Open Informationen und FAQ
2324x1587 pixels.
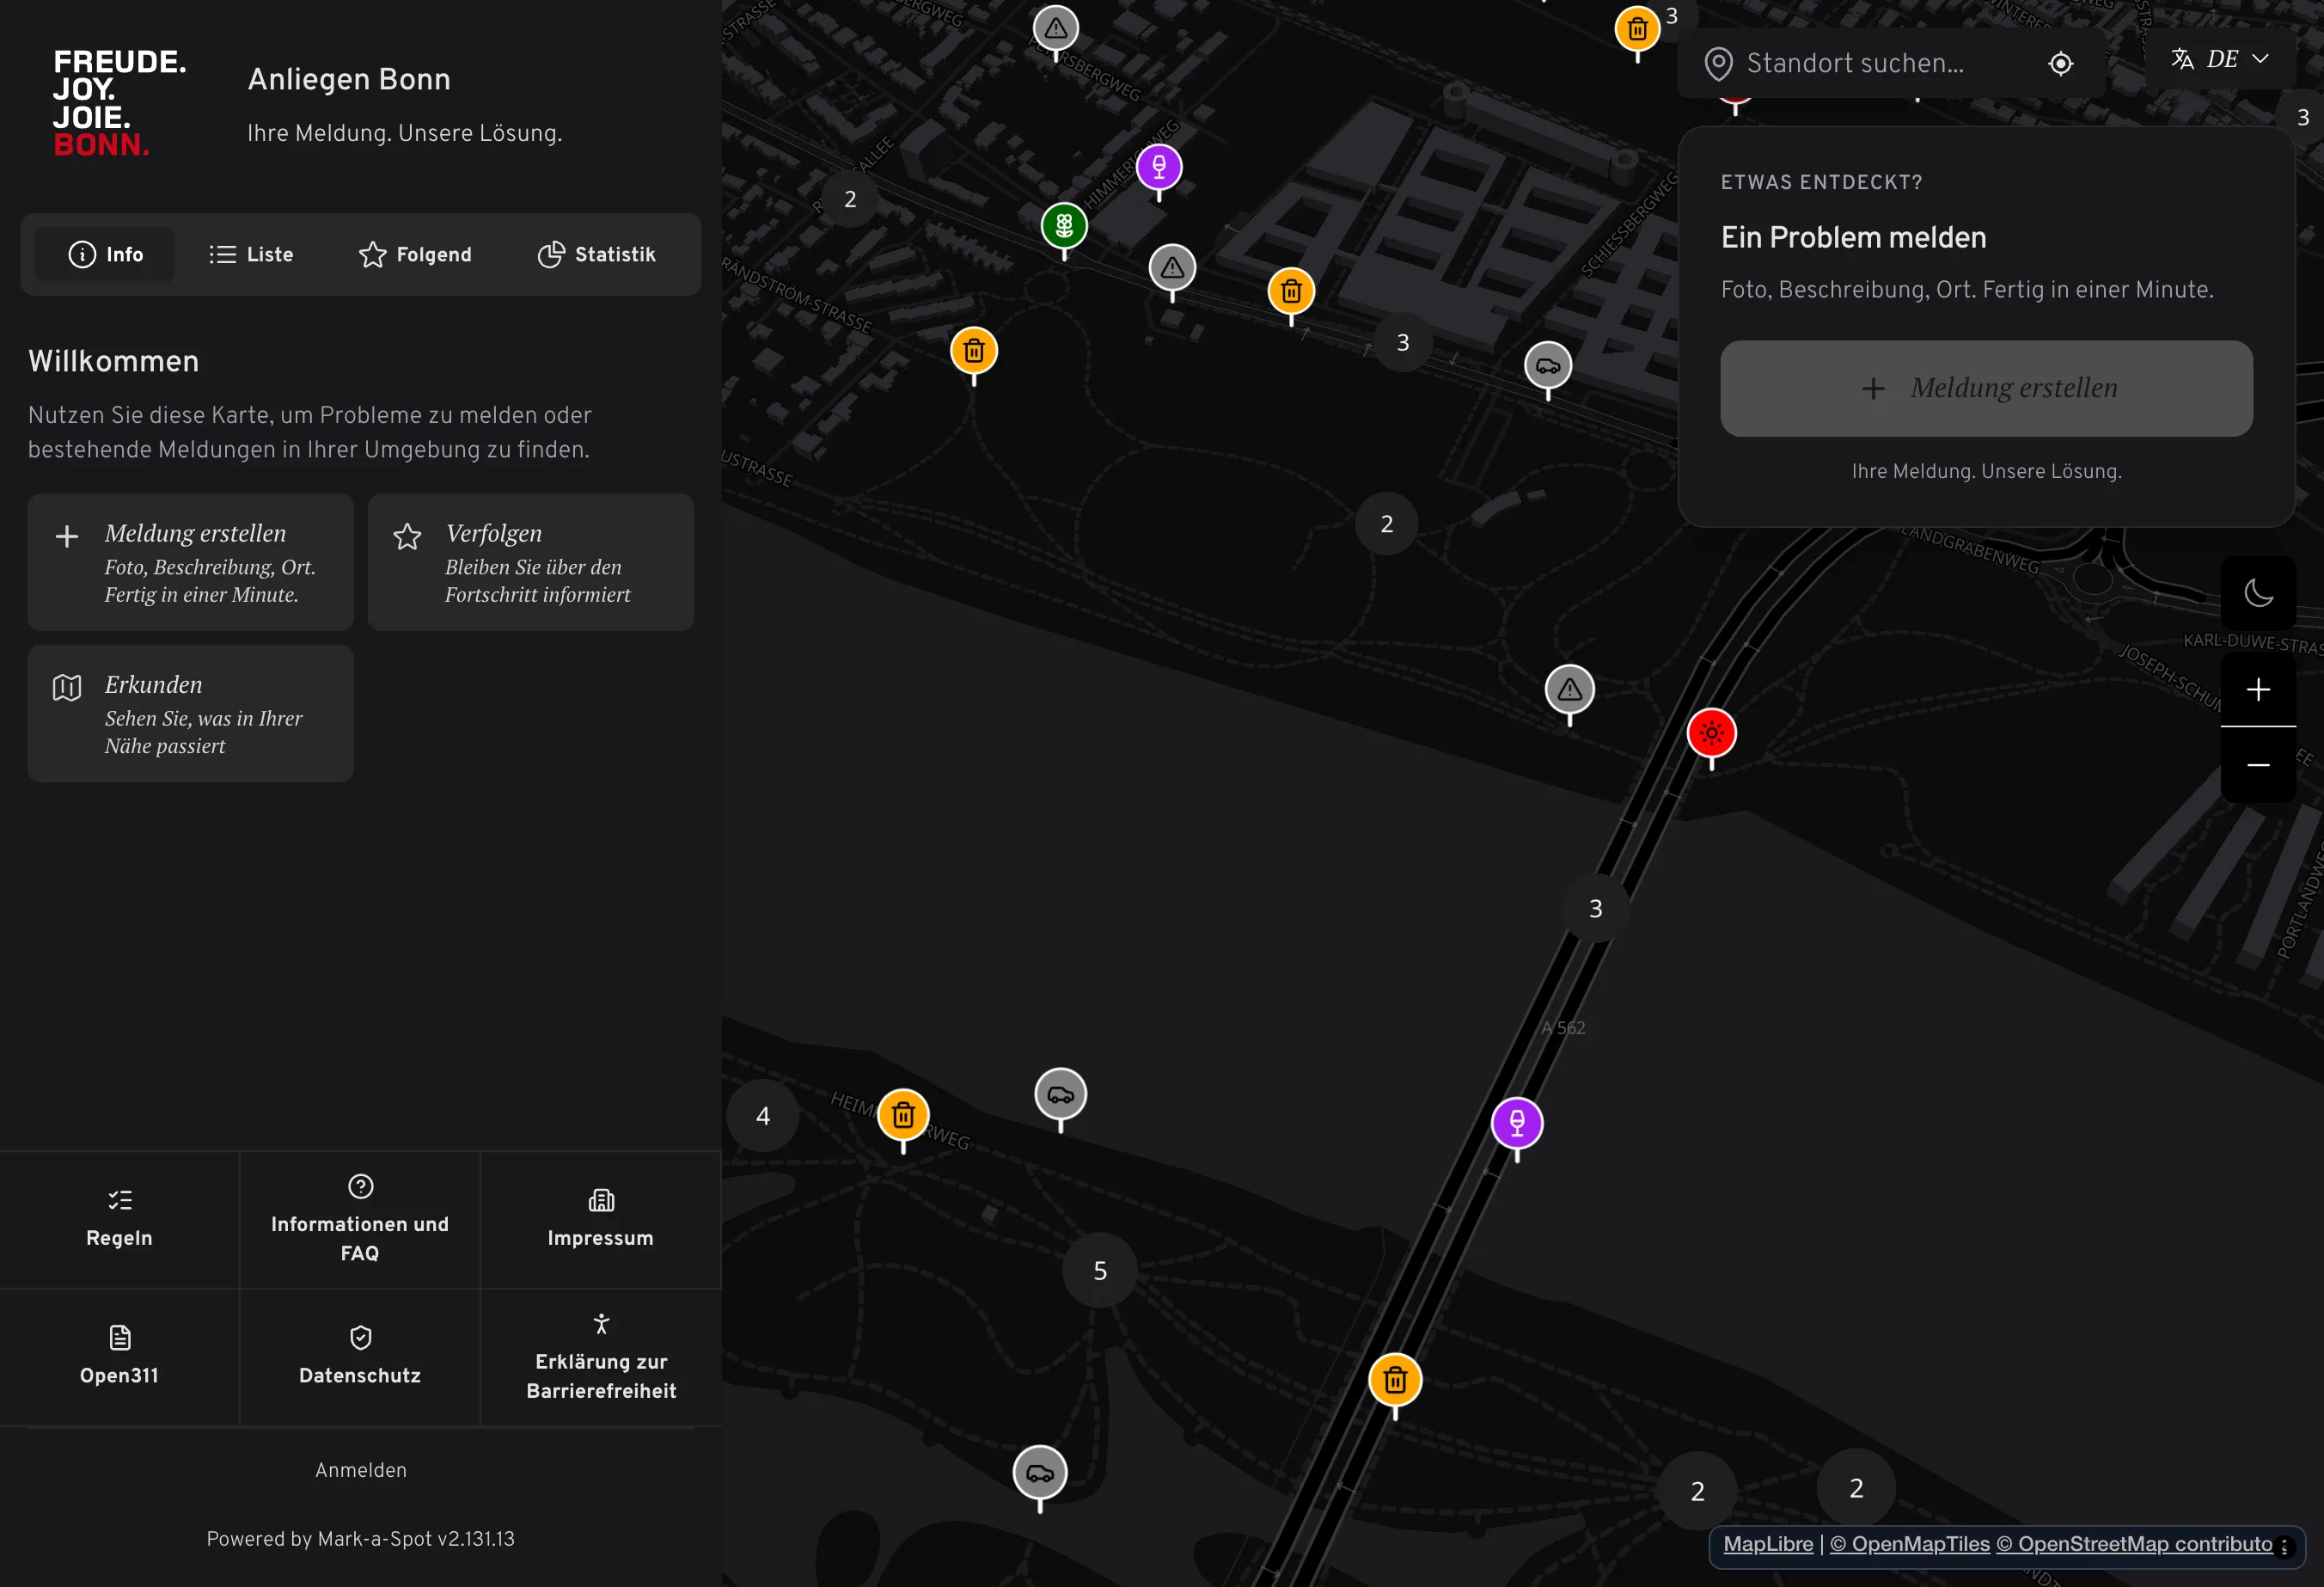(x=360, y=1219)
